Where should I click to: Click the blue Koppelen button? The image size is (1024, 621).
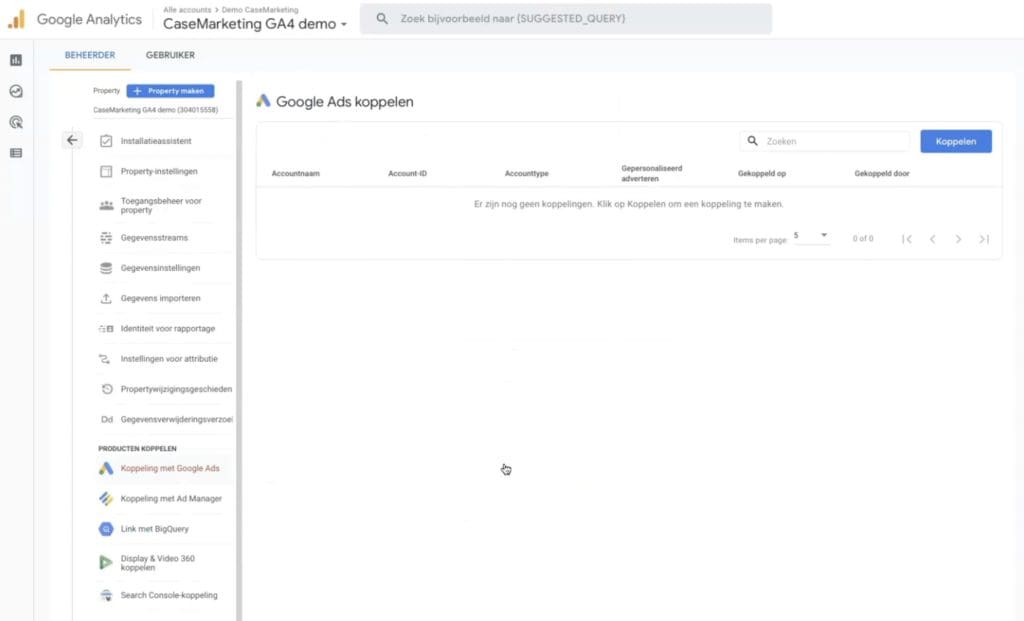coord(955,141)
